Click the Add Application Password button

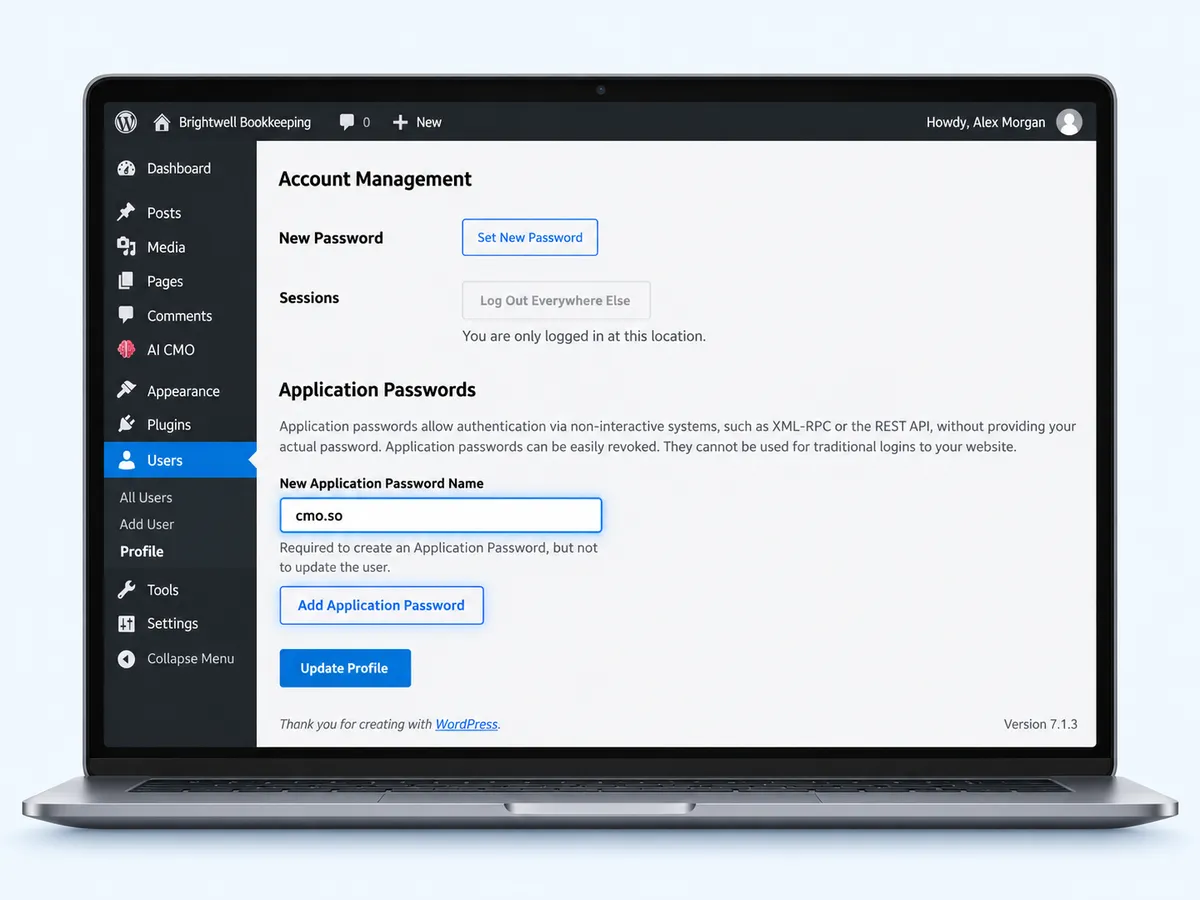click(382, 605)
